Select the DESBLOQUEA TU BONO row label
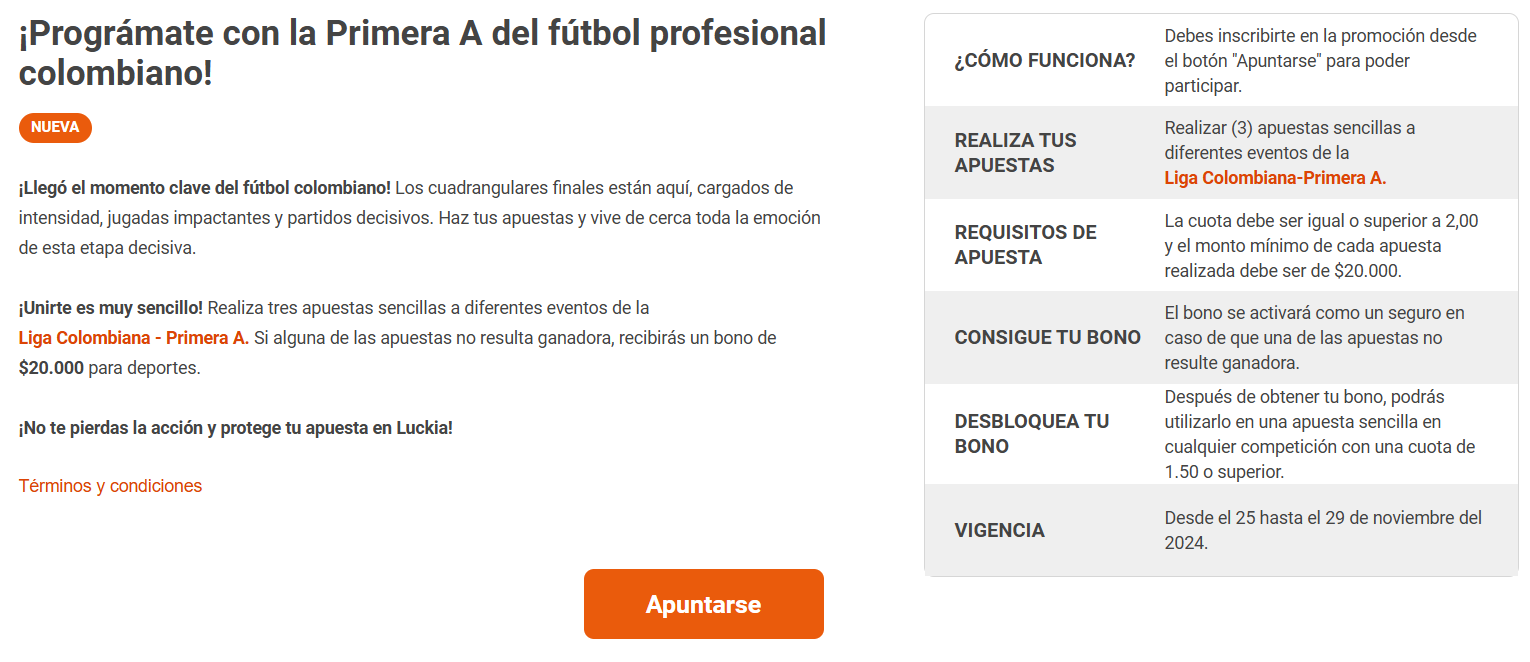 point(1031,434)
